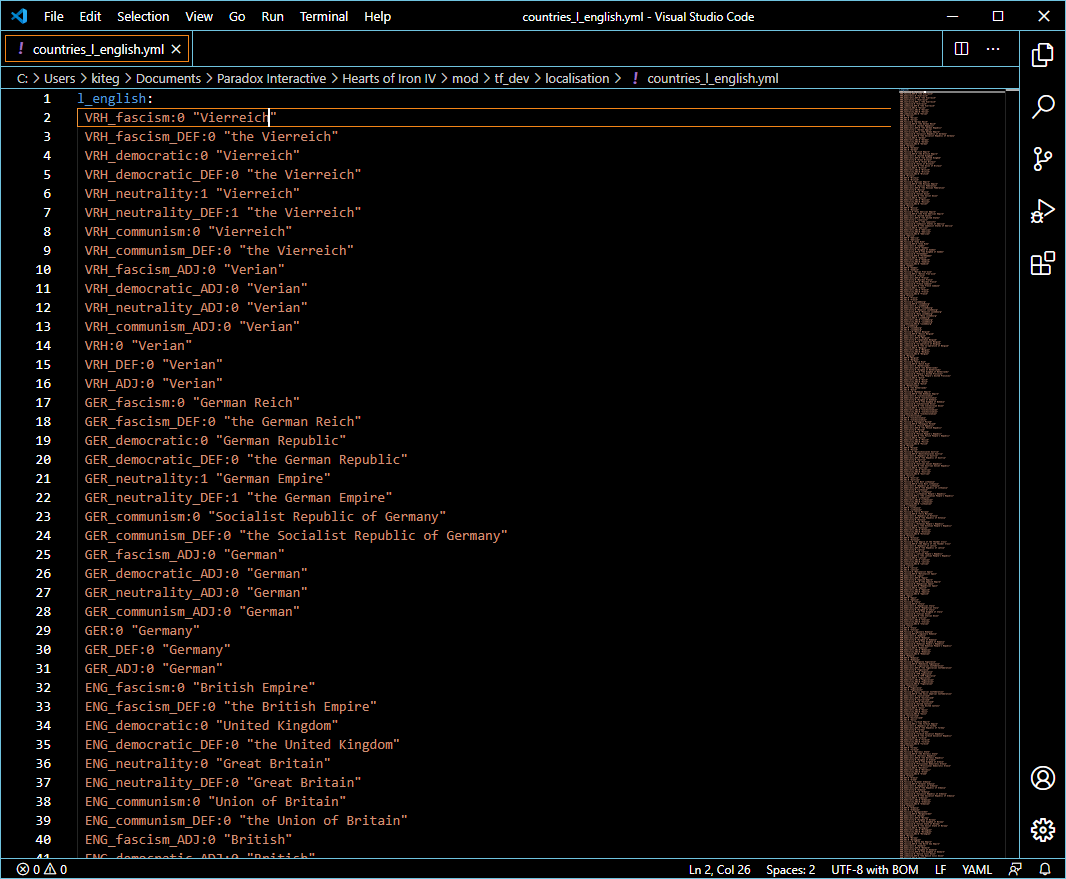
Task: Open the Go menu
Action: click(237, 16)
